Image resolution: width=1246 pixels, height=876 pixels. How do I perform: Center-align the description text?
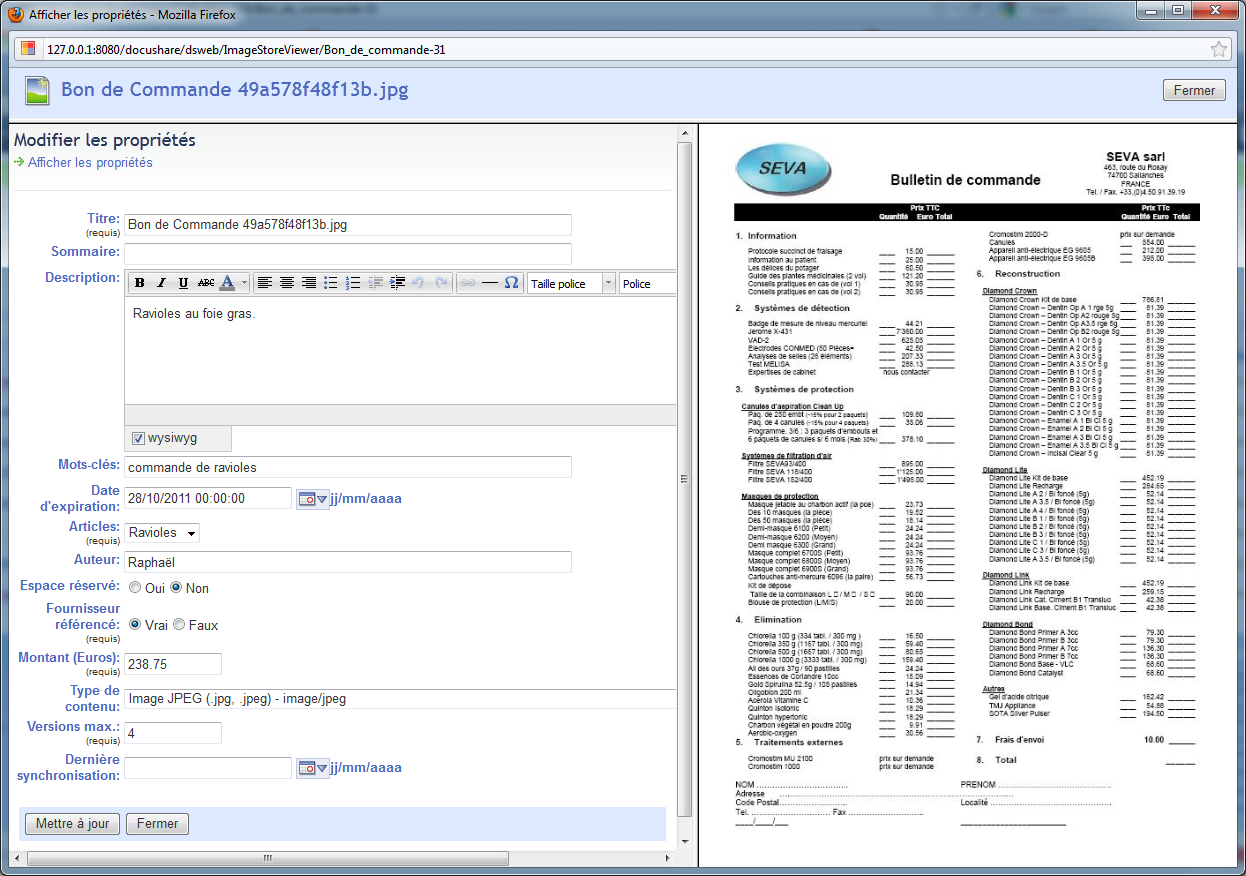click(287, 284)
